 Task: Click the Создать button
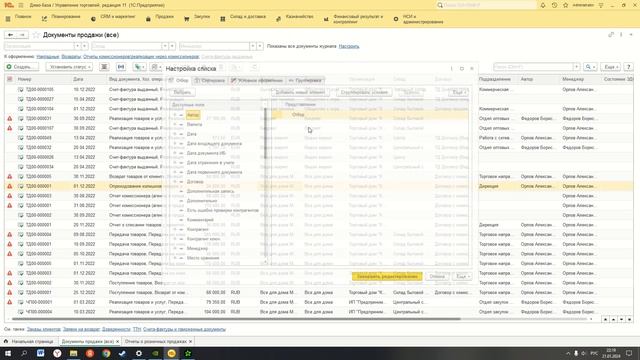point(22,67)
